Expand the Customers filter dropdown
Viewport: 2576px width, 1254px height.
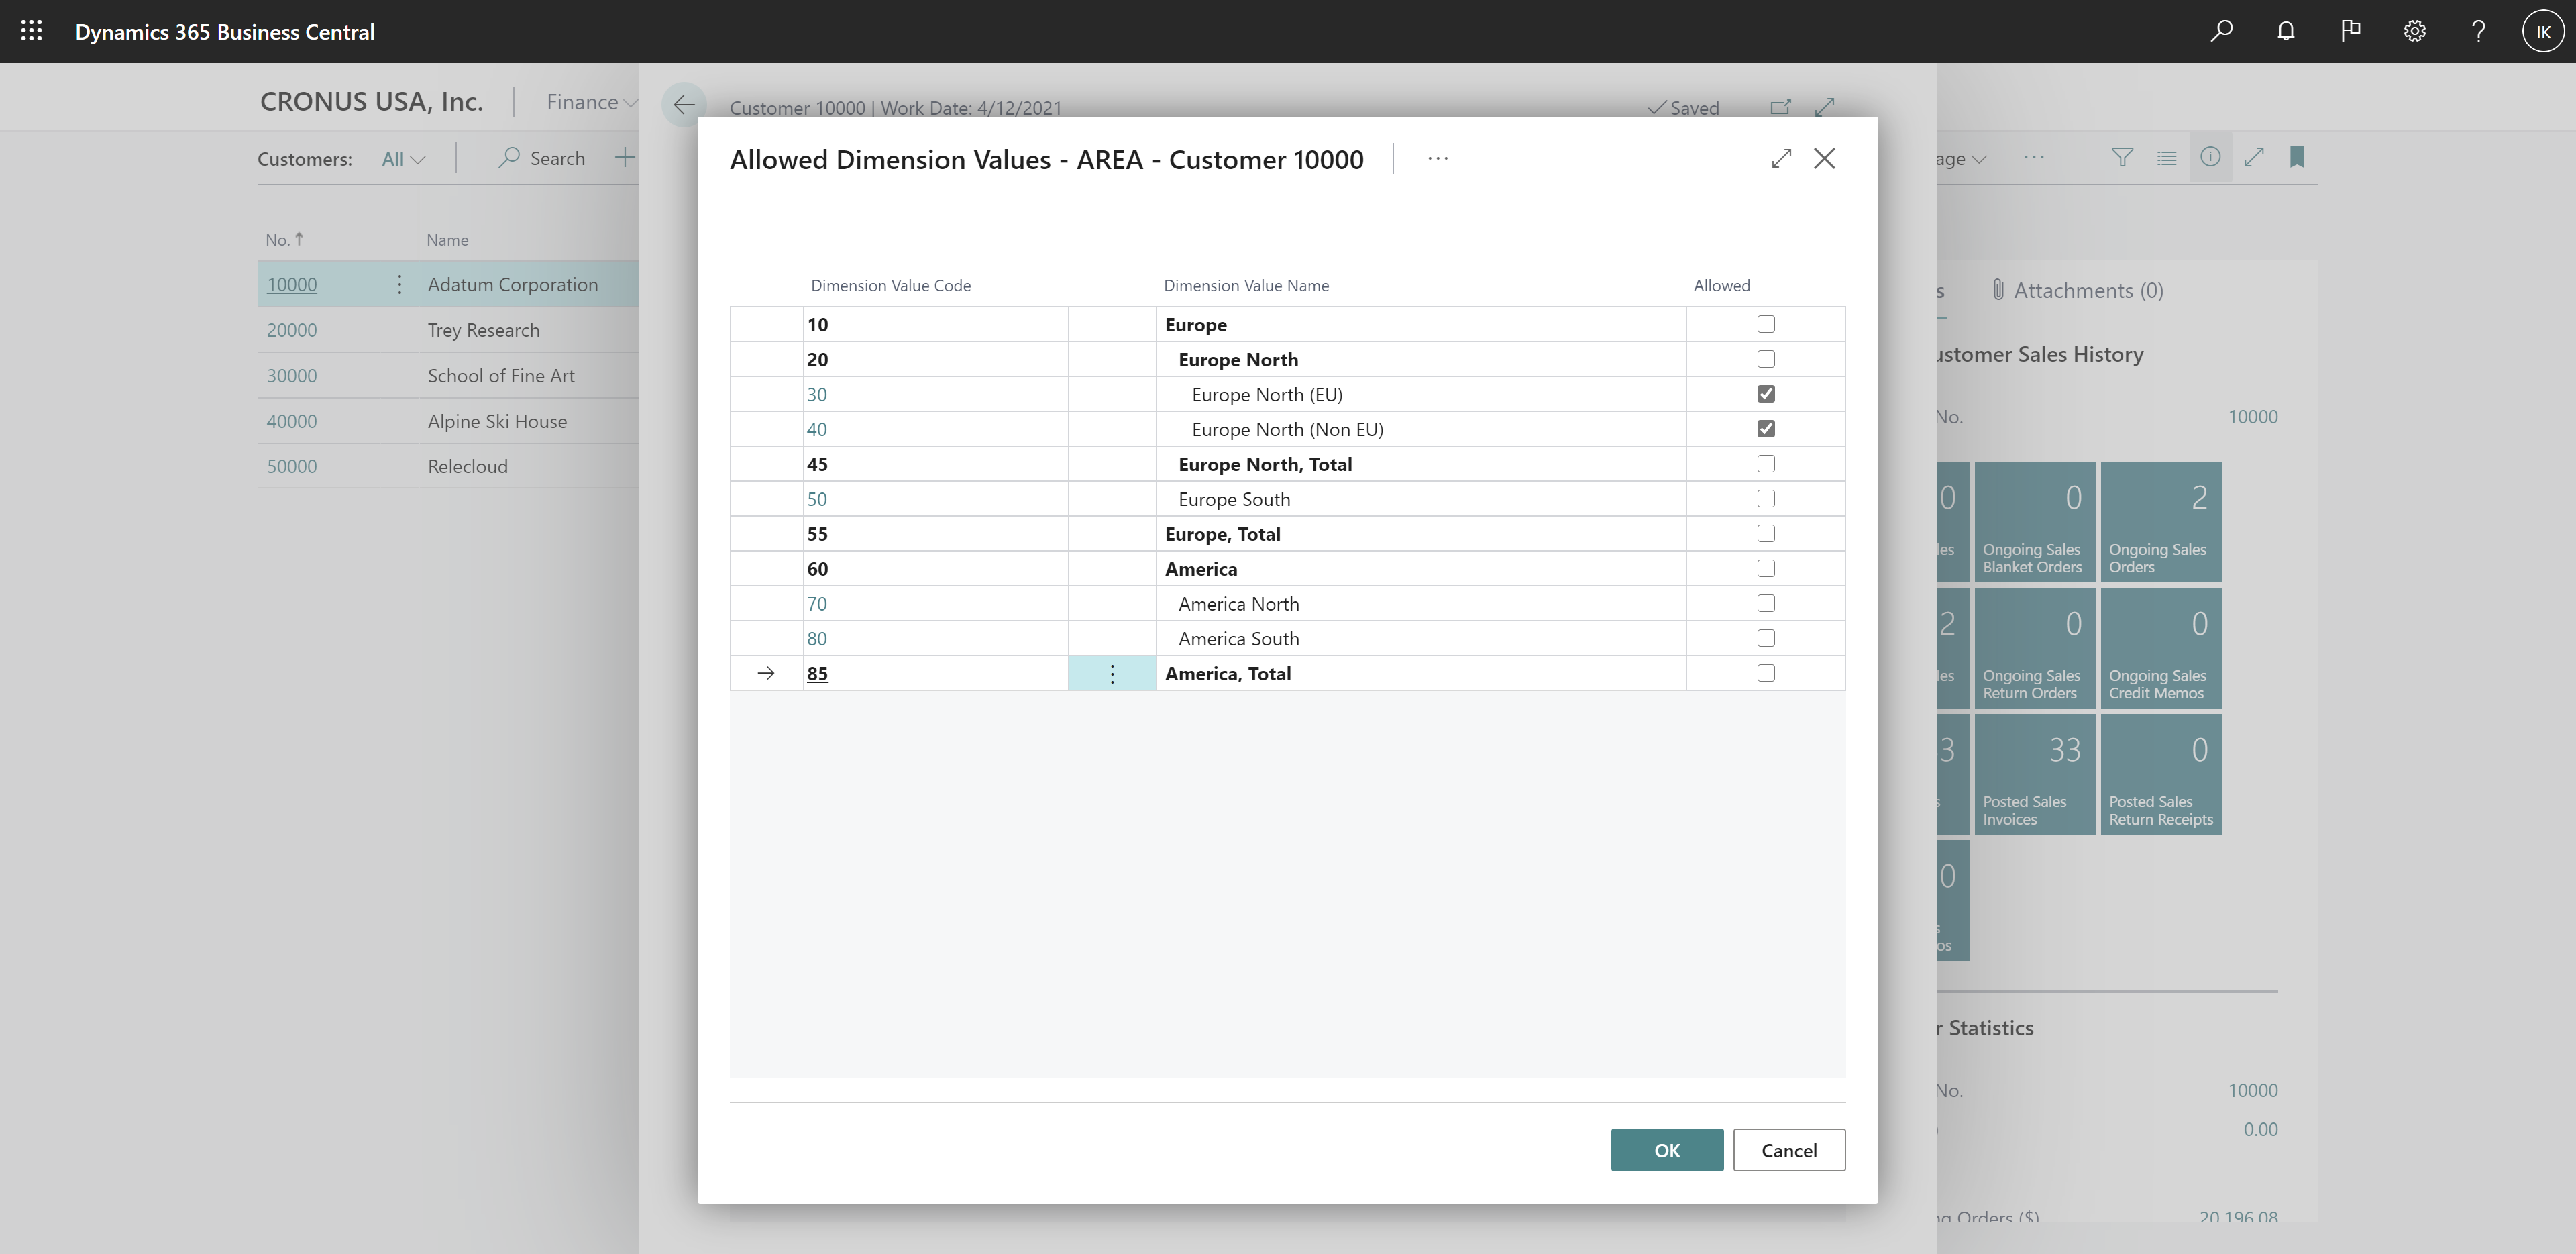tap(407, 158)
